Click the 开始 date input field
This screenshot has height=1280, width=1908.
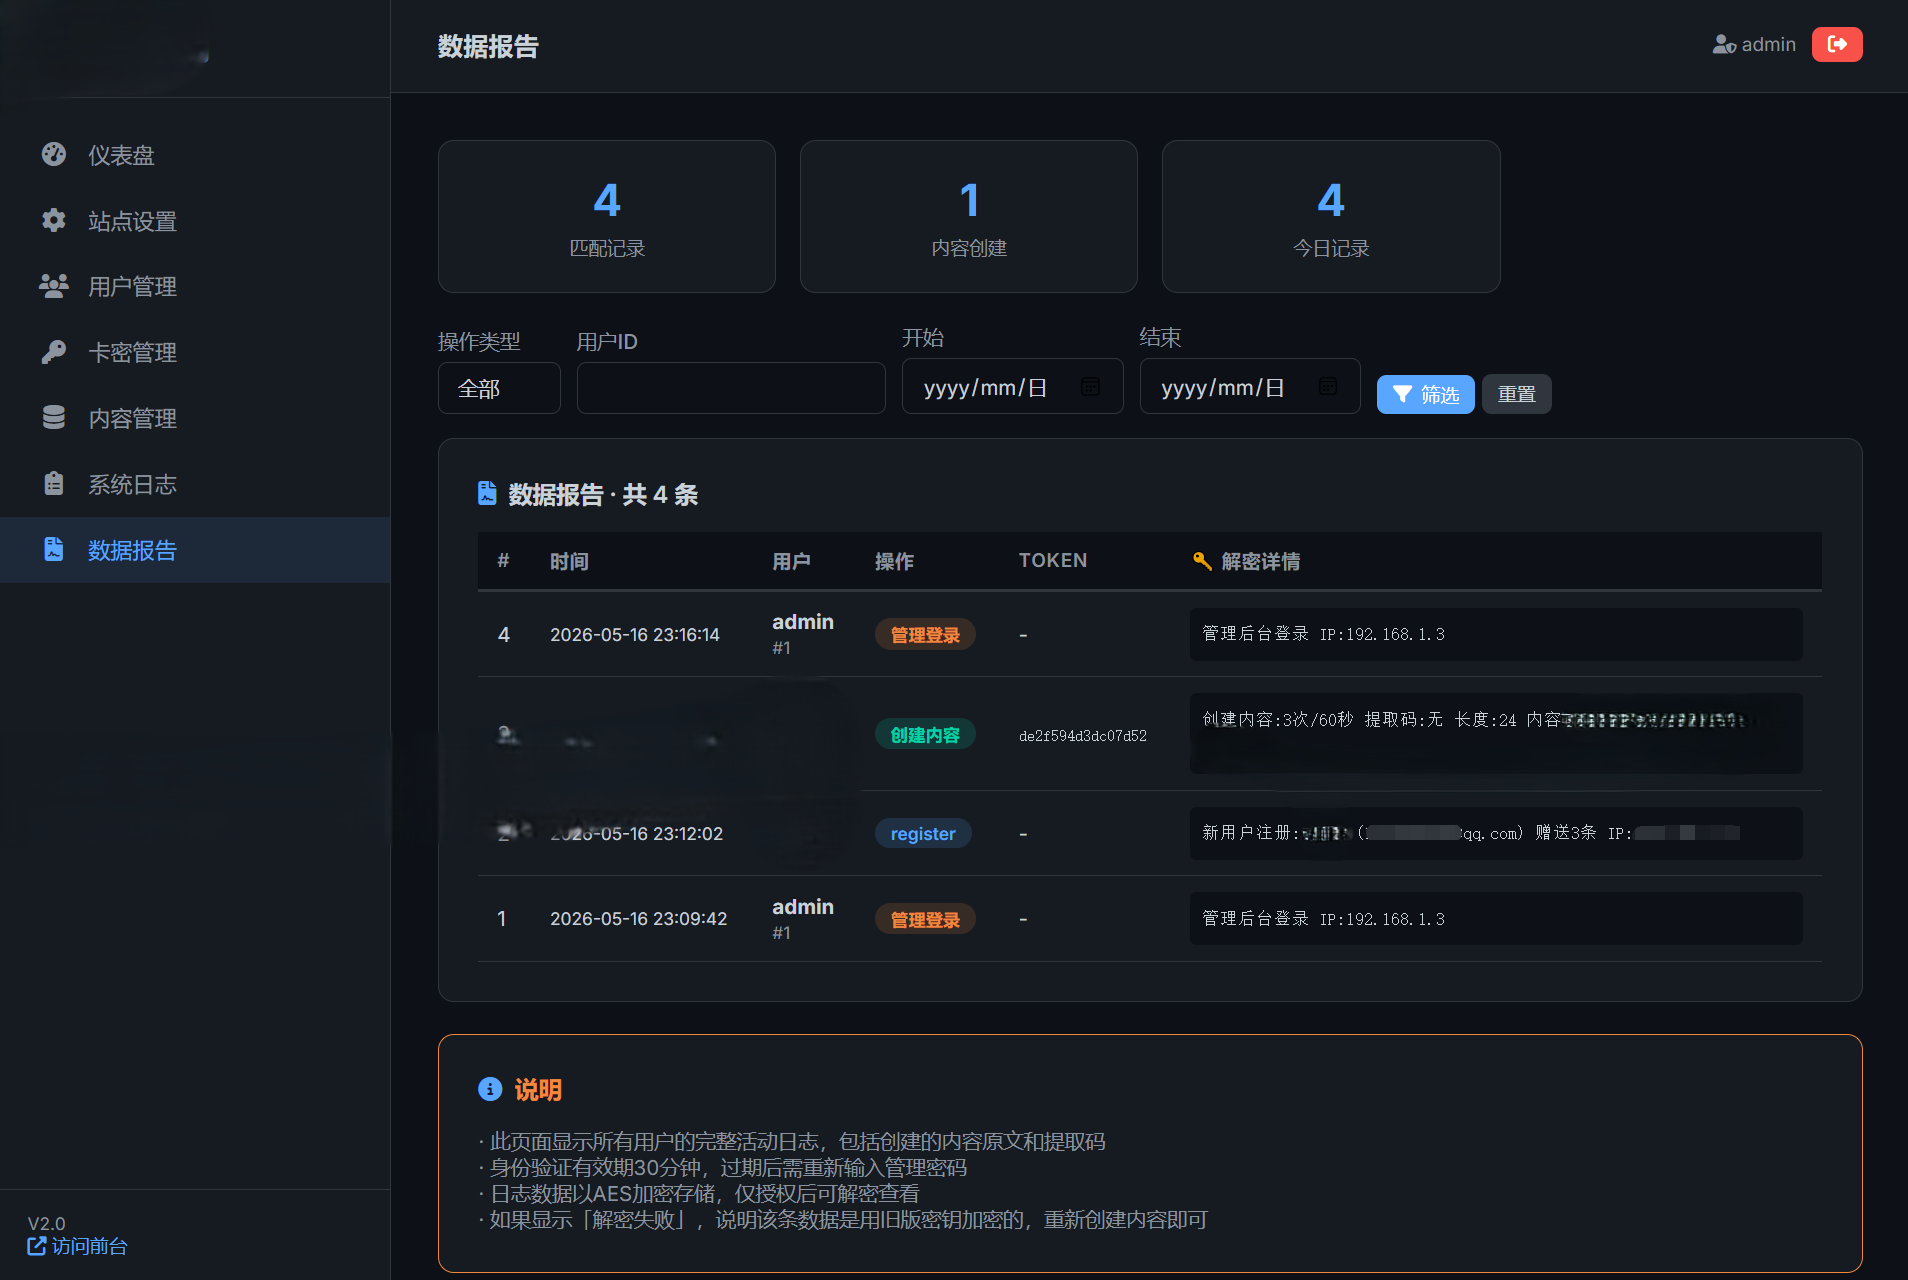tap(1012, 386)
